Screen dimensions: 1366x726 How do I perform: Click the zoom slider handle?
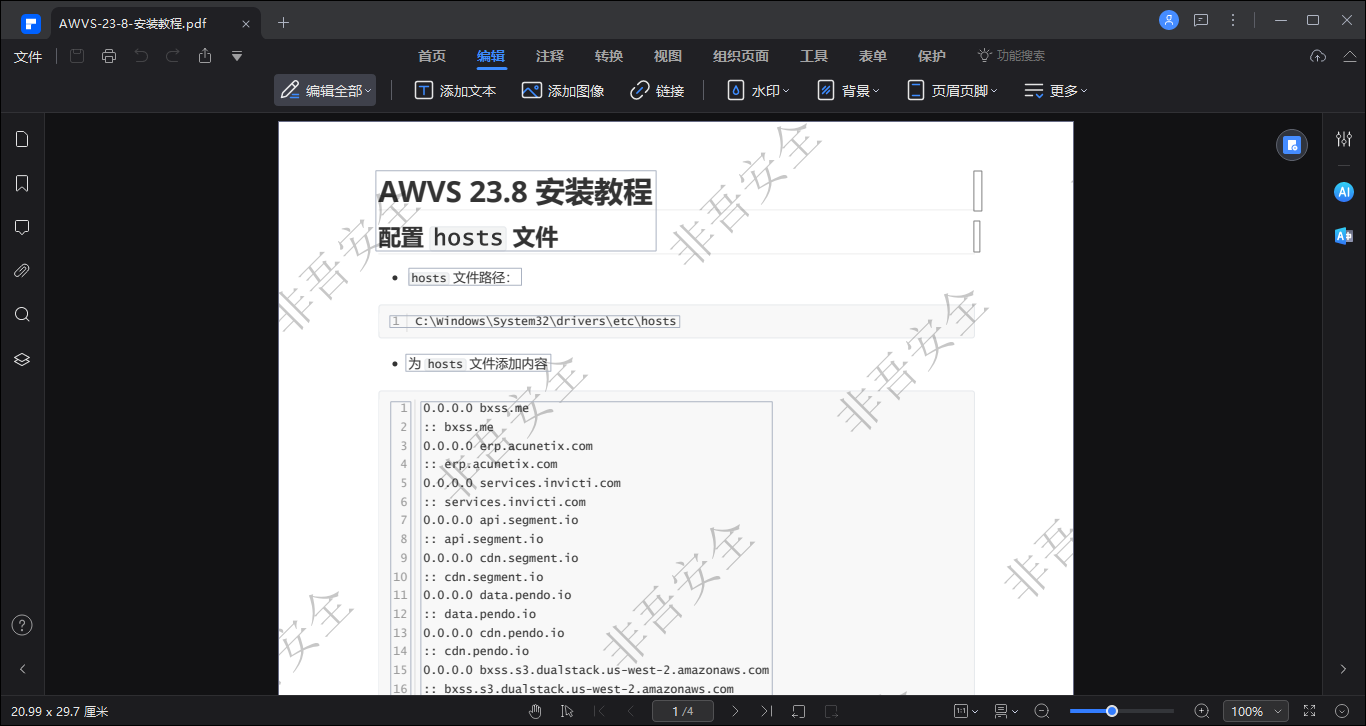click(x=1111, y=711)
